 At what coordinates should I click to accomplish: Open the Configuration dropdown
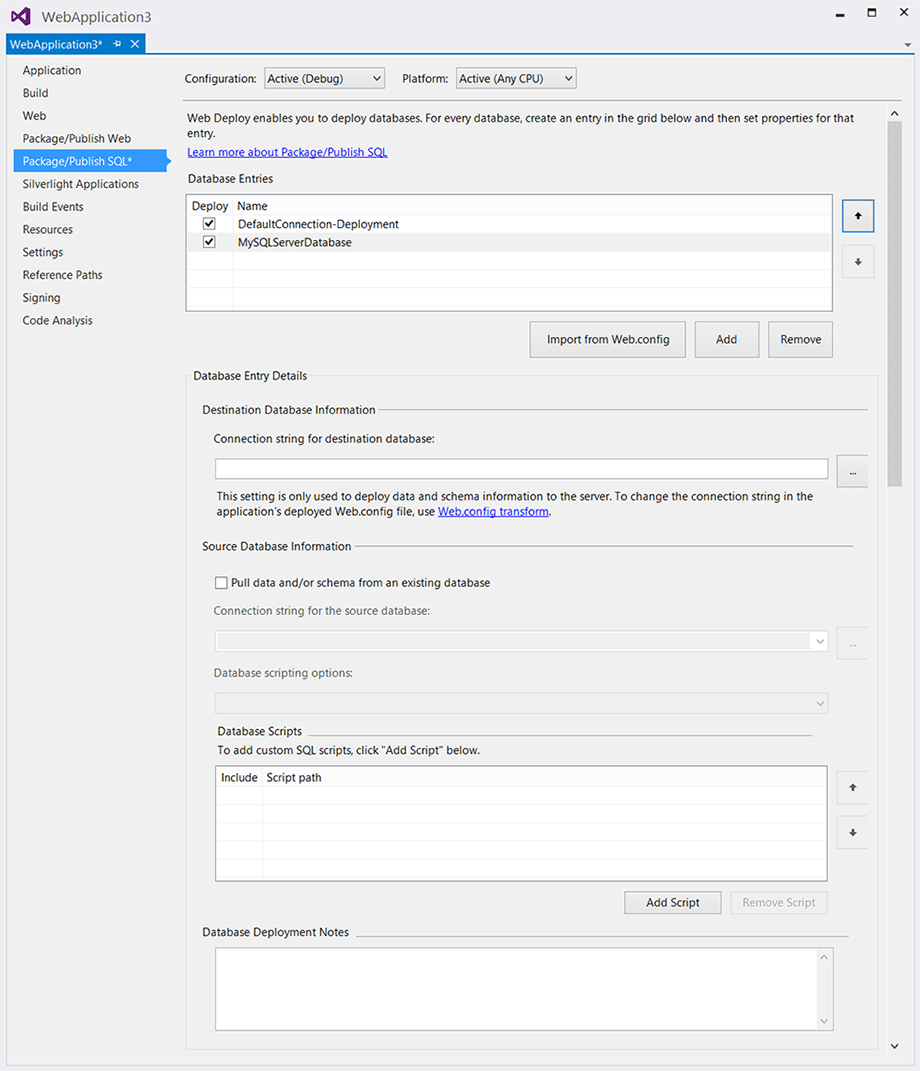[324, 79]
